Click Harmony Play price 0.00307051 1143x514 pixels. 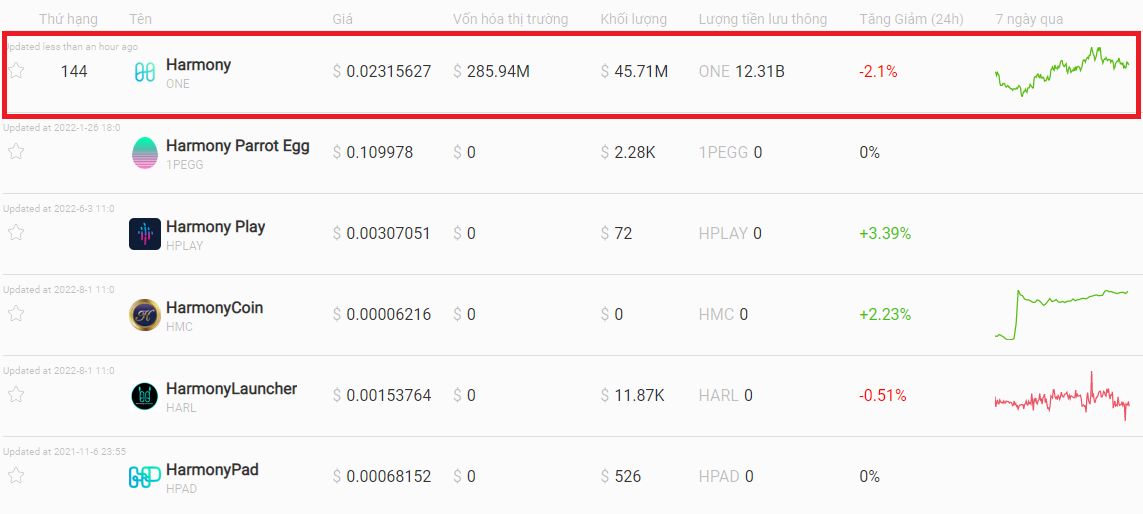click(381, 233)
